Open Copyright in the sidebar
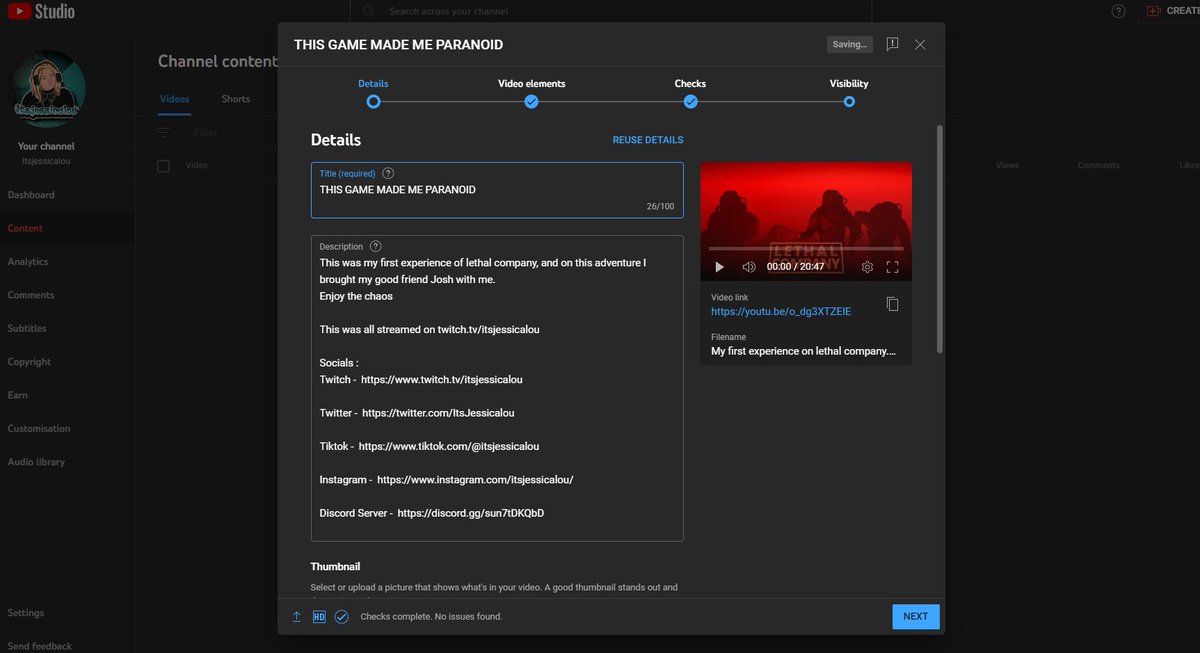The image size is (1200, 653). (x=29, y=362)
